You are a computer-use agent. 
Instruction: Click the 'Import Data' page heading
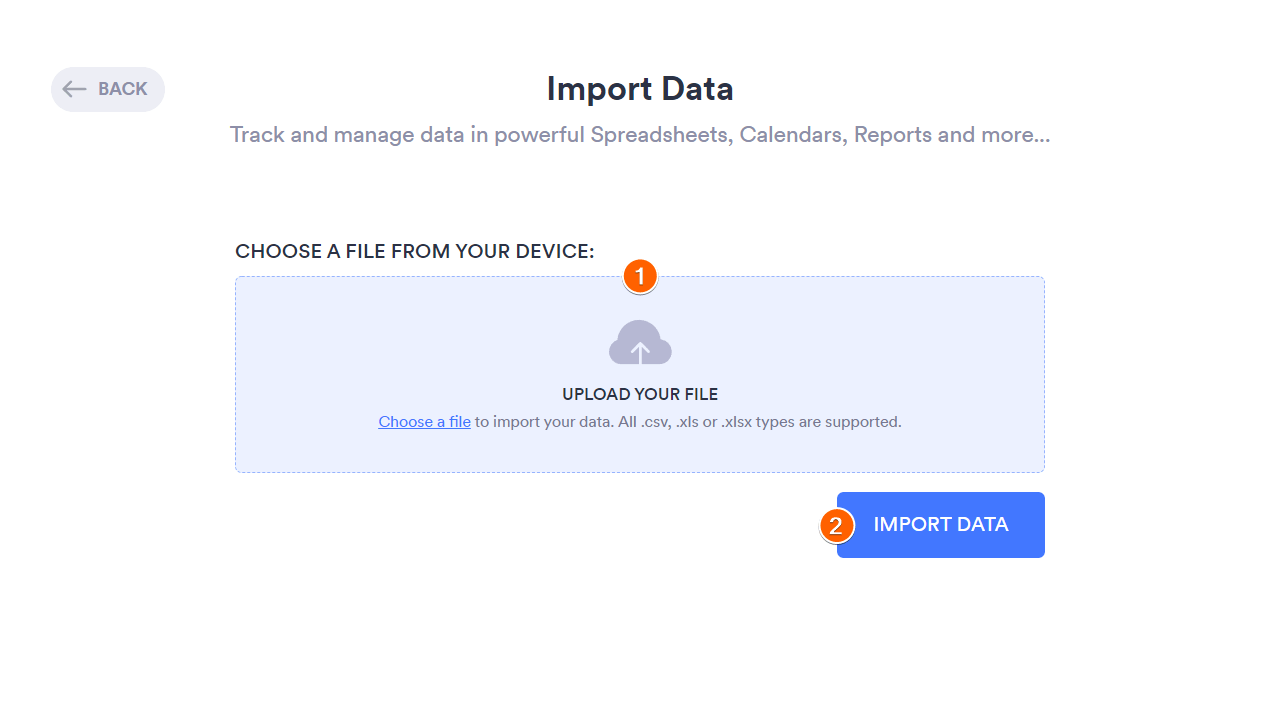(x=640, y=89)
